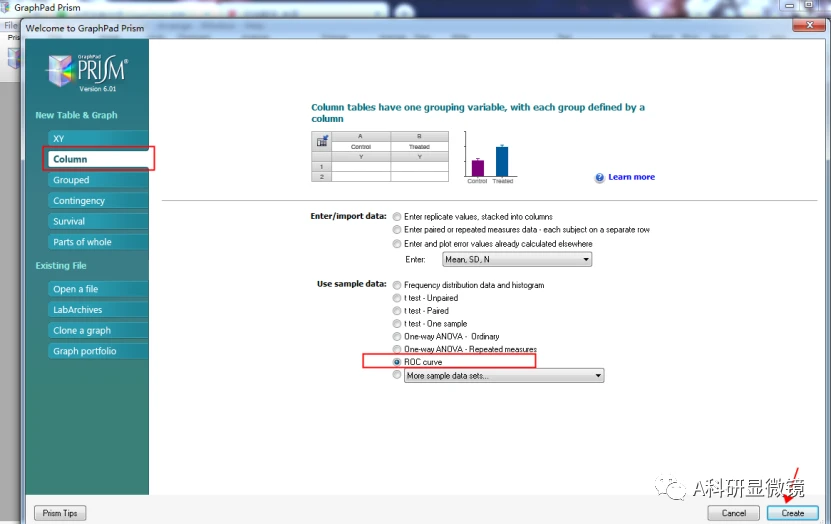Select One-way ANOVA - Ordinary sample data
831x524 pixels.
396,336
